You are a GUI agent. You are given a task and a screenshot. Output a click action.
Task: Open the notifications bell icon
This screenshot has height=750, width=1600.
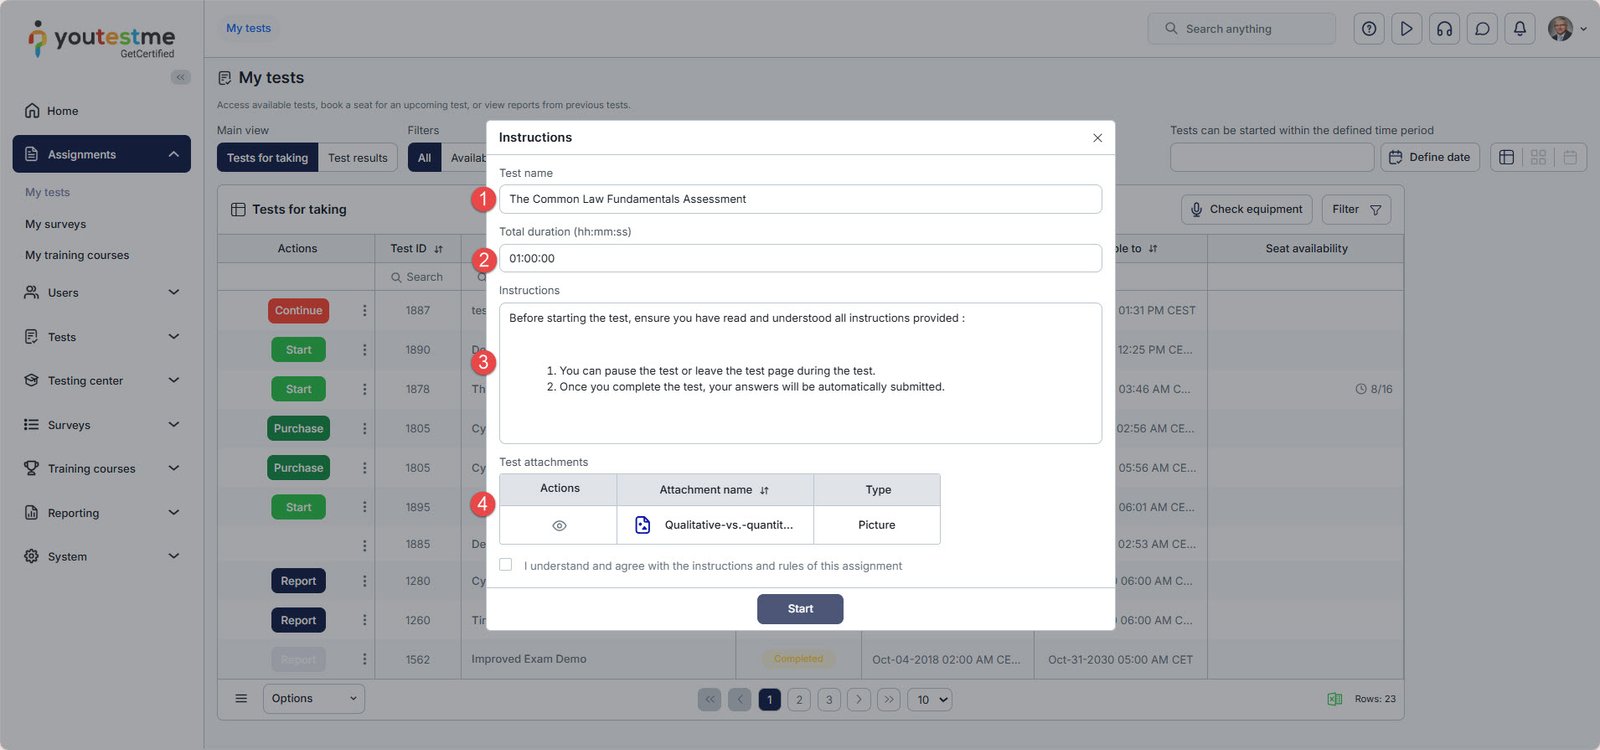tap(1519, 29)
